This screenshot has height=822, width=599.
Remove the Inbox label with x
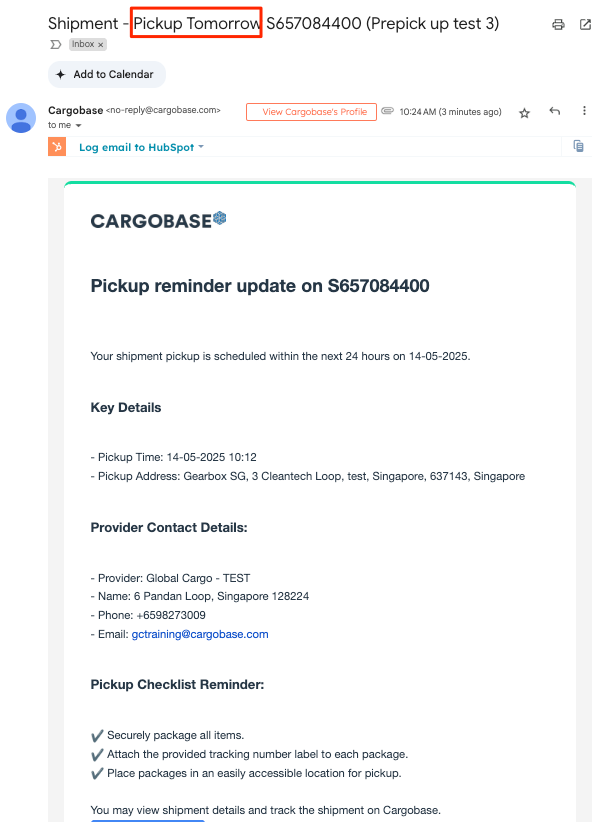coord(101,45)
